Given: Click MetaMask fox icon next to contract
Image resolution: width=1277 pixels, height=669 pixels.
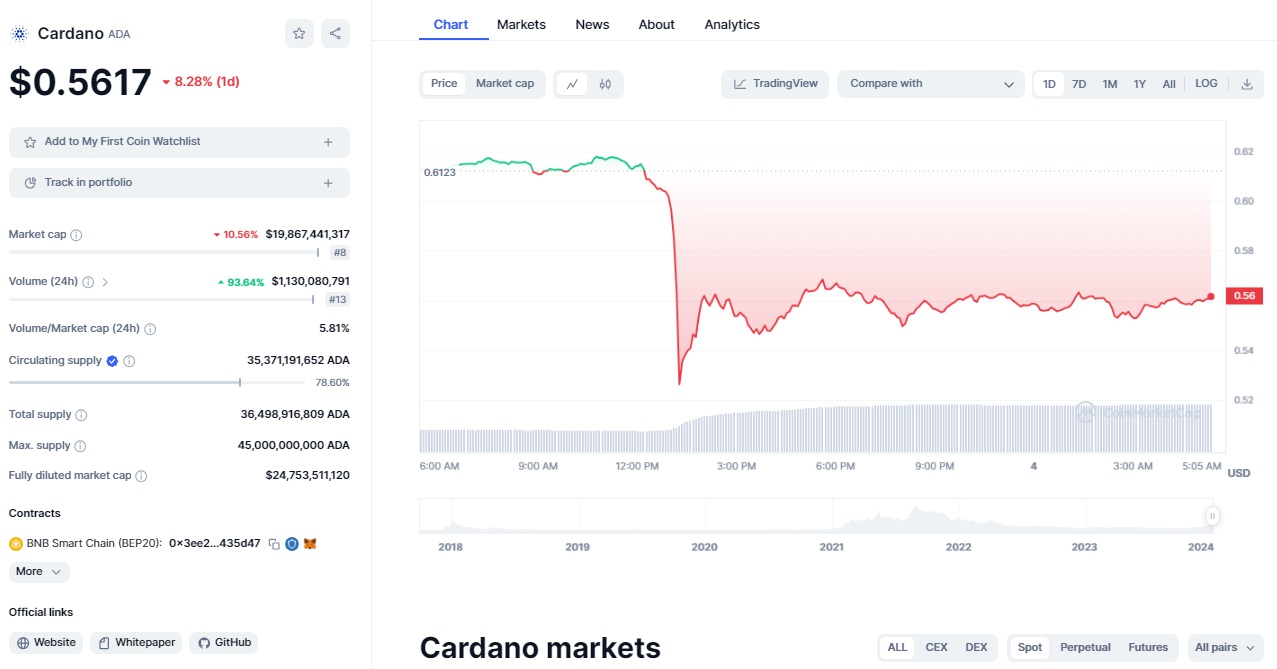Looking at the screenshot, I should coord(310,544).
